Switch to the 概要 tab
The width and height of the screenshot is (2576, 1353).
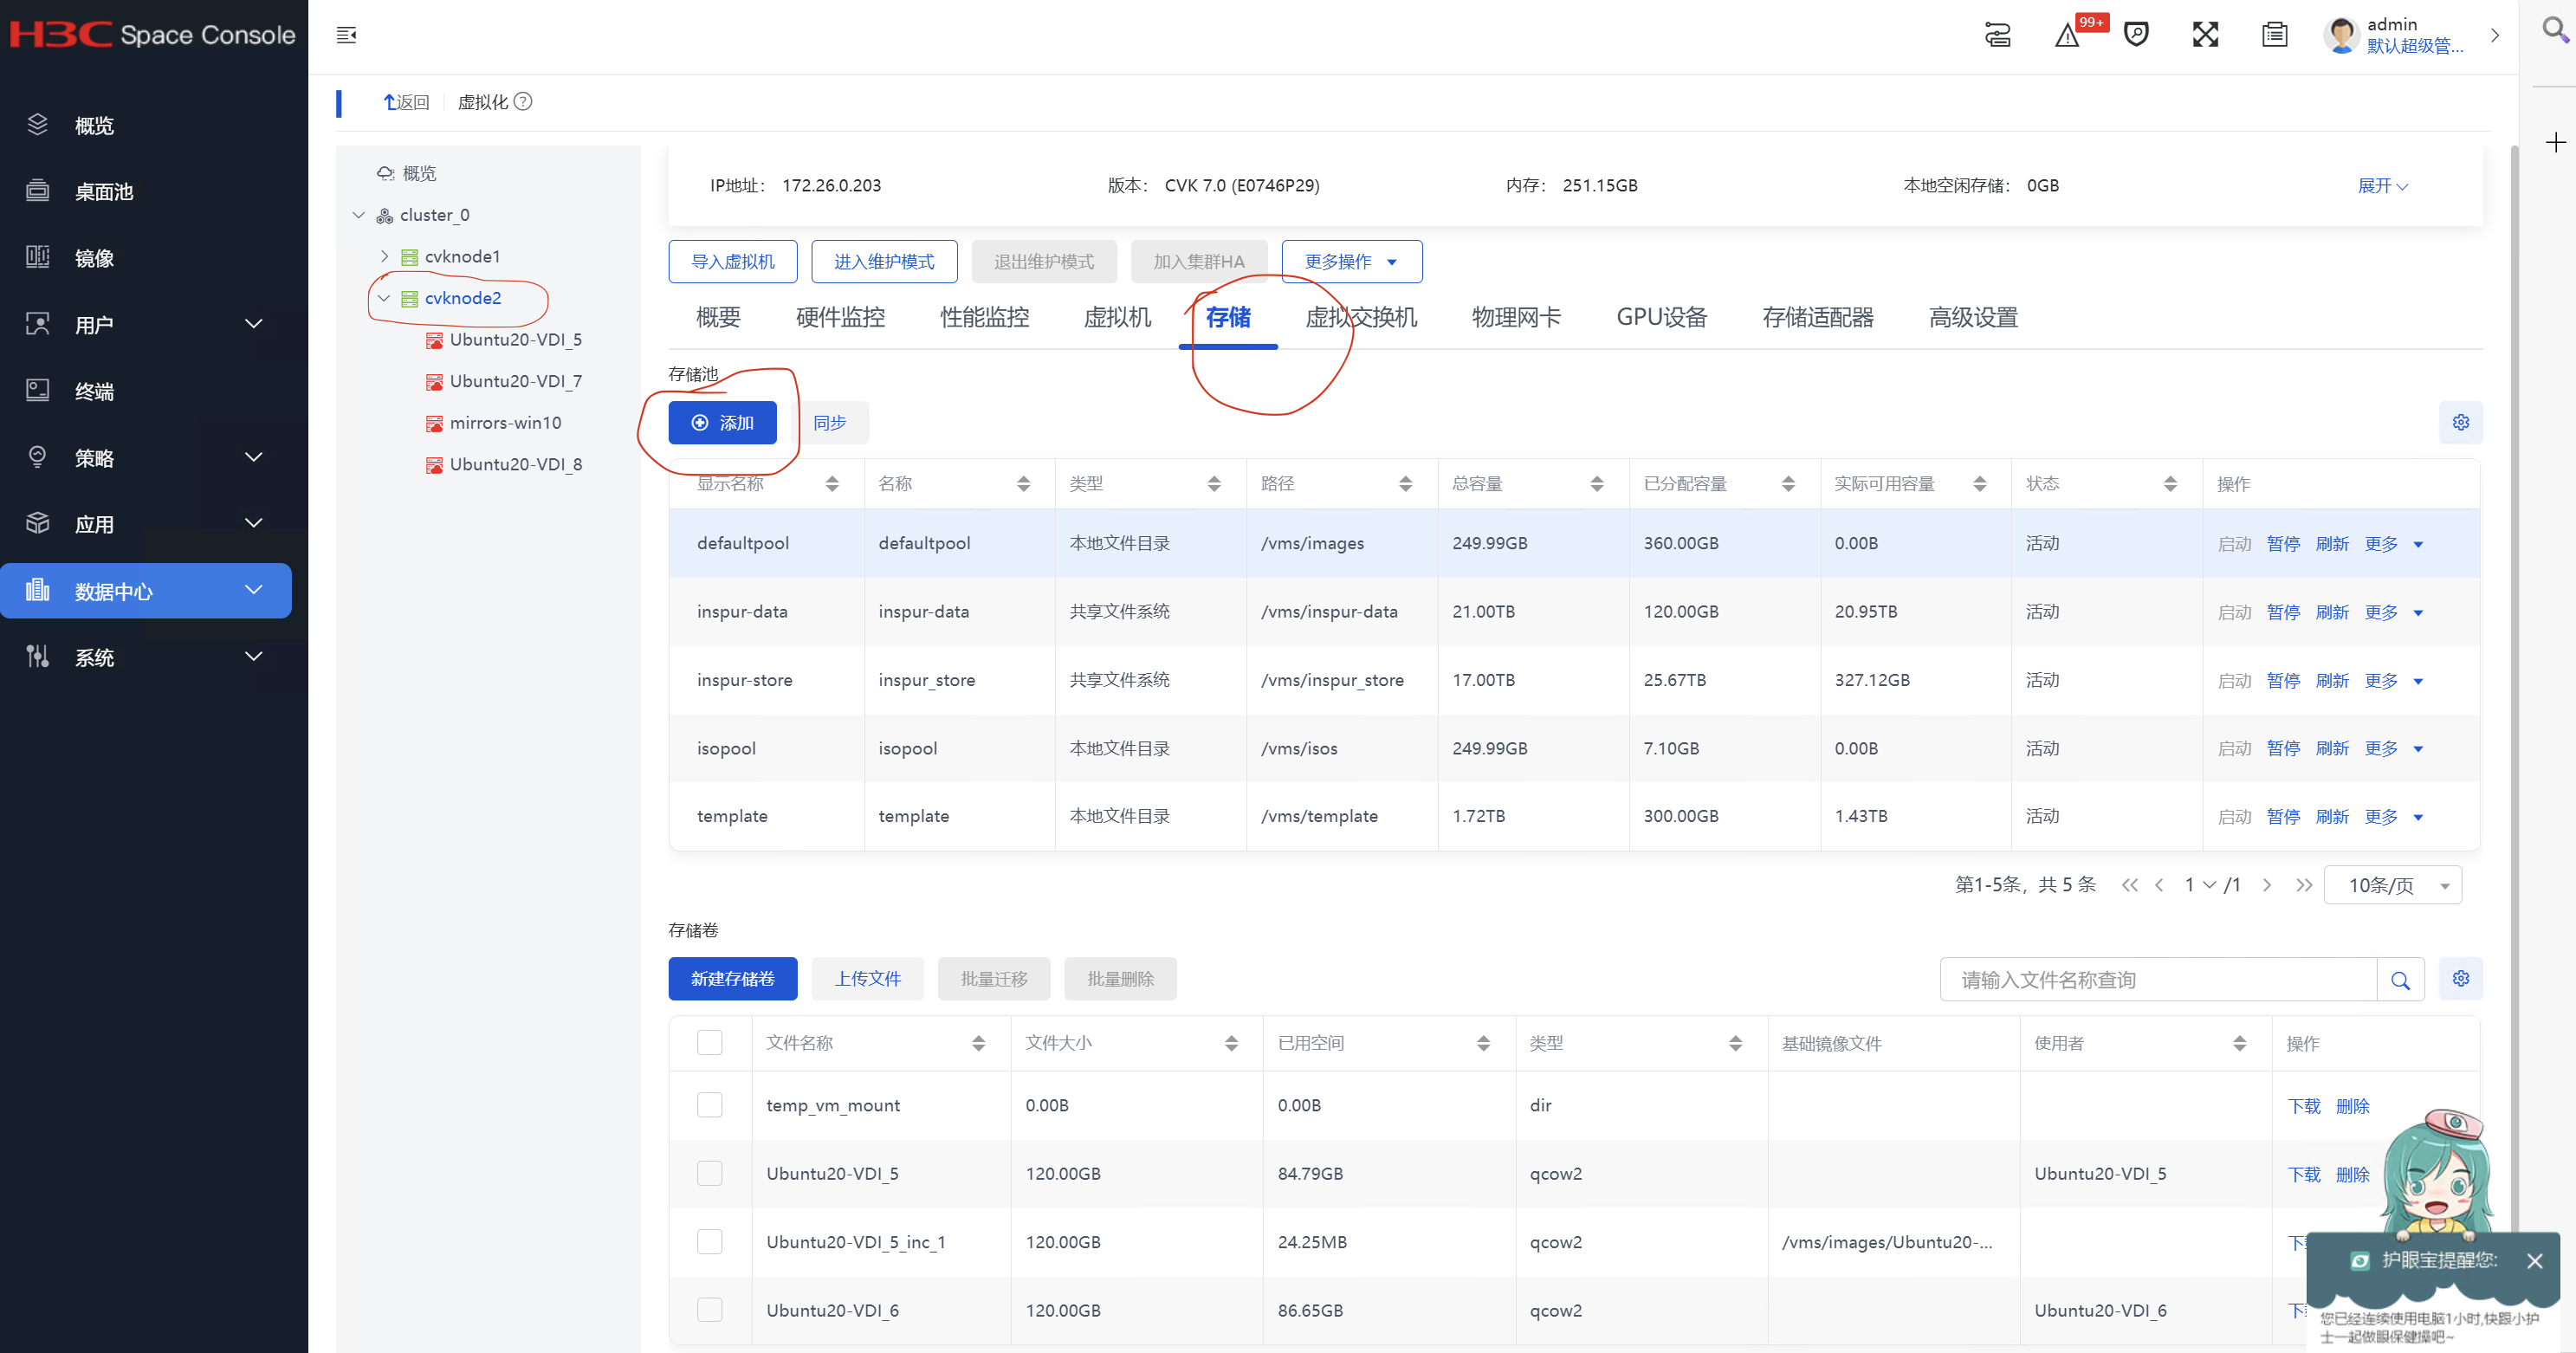(x=718, y=317)
